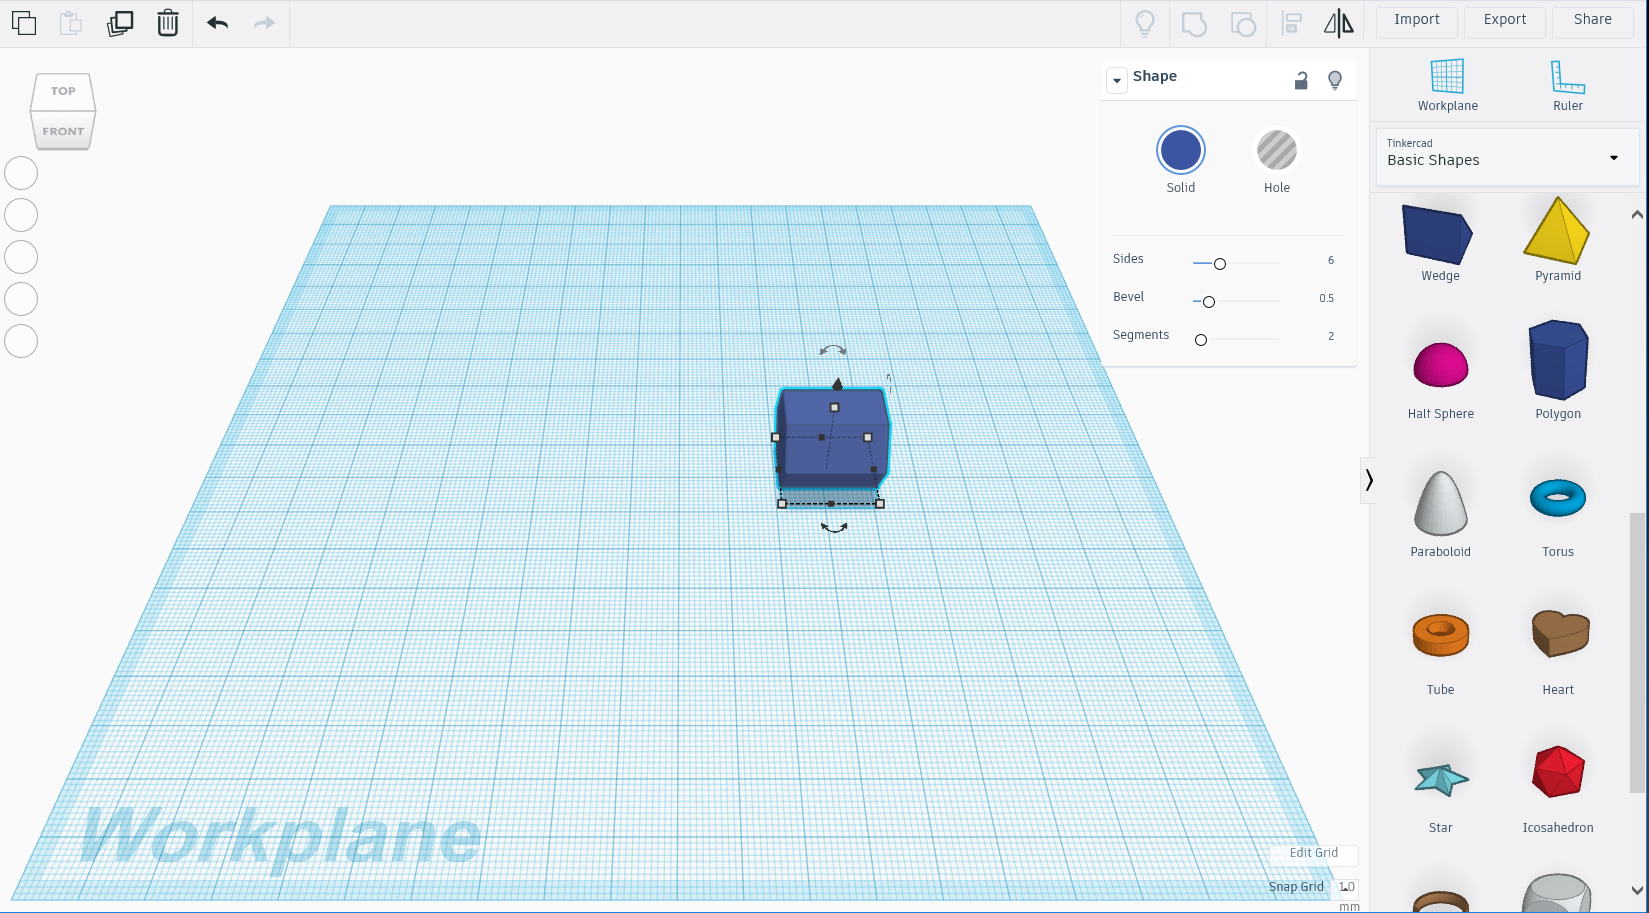This screenshot has height=913, width=1649.
Task: Select the Workplane tool
Action: 1447,85
